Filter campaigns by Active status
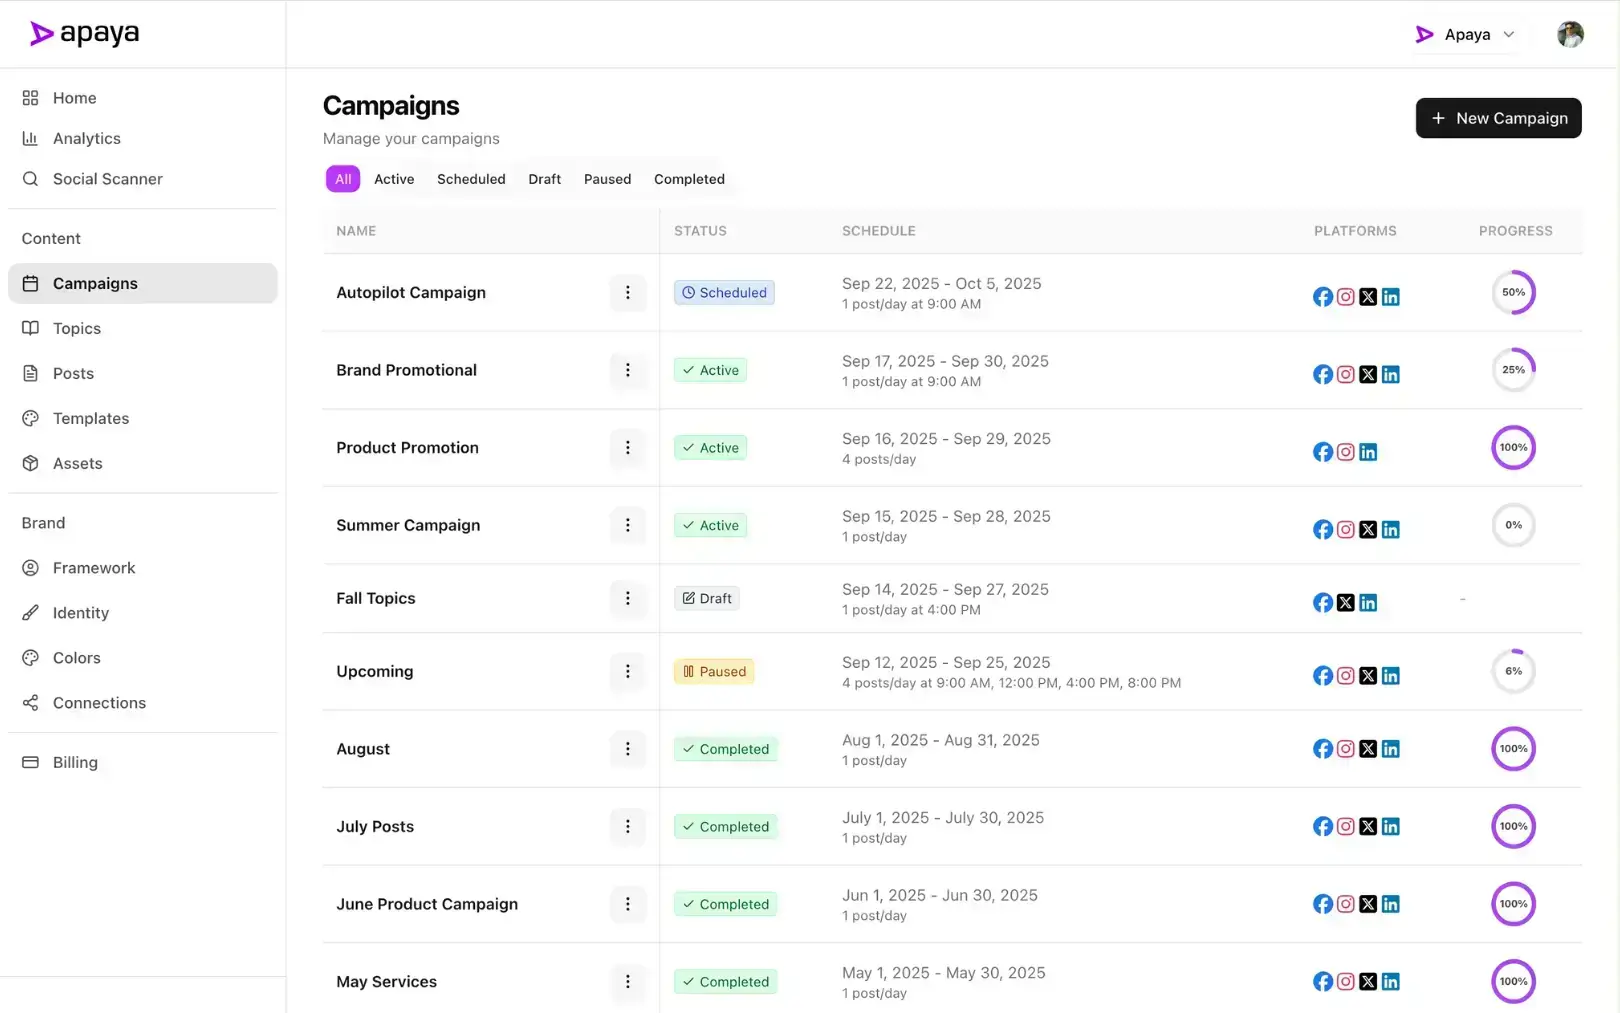The image size is (1620, 1013). (394, 179)
